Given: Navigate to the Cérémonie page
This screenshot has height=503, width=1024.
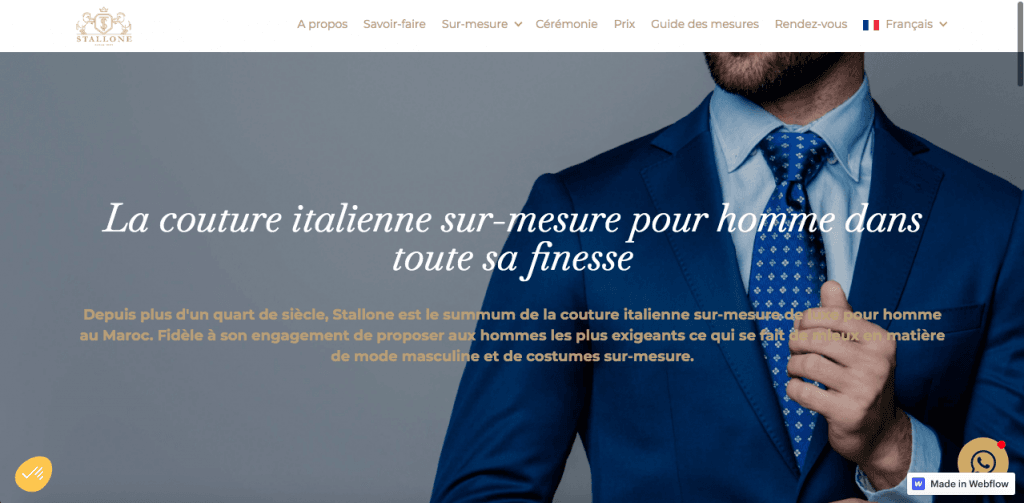Looking at the screenshot, I should tap(566, 24).
